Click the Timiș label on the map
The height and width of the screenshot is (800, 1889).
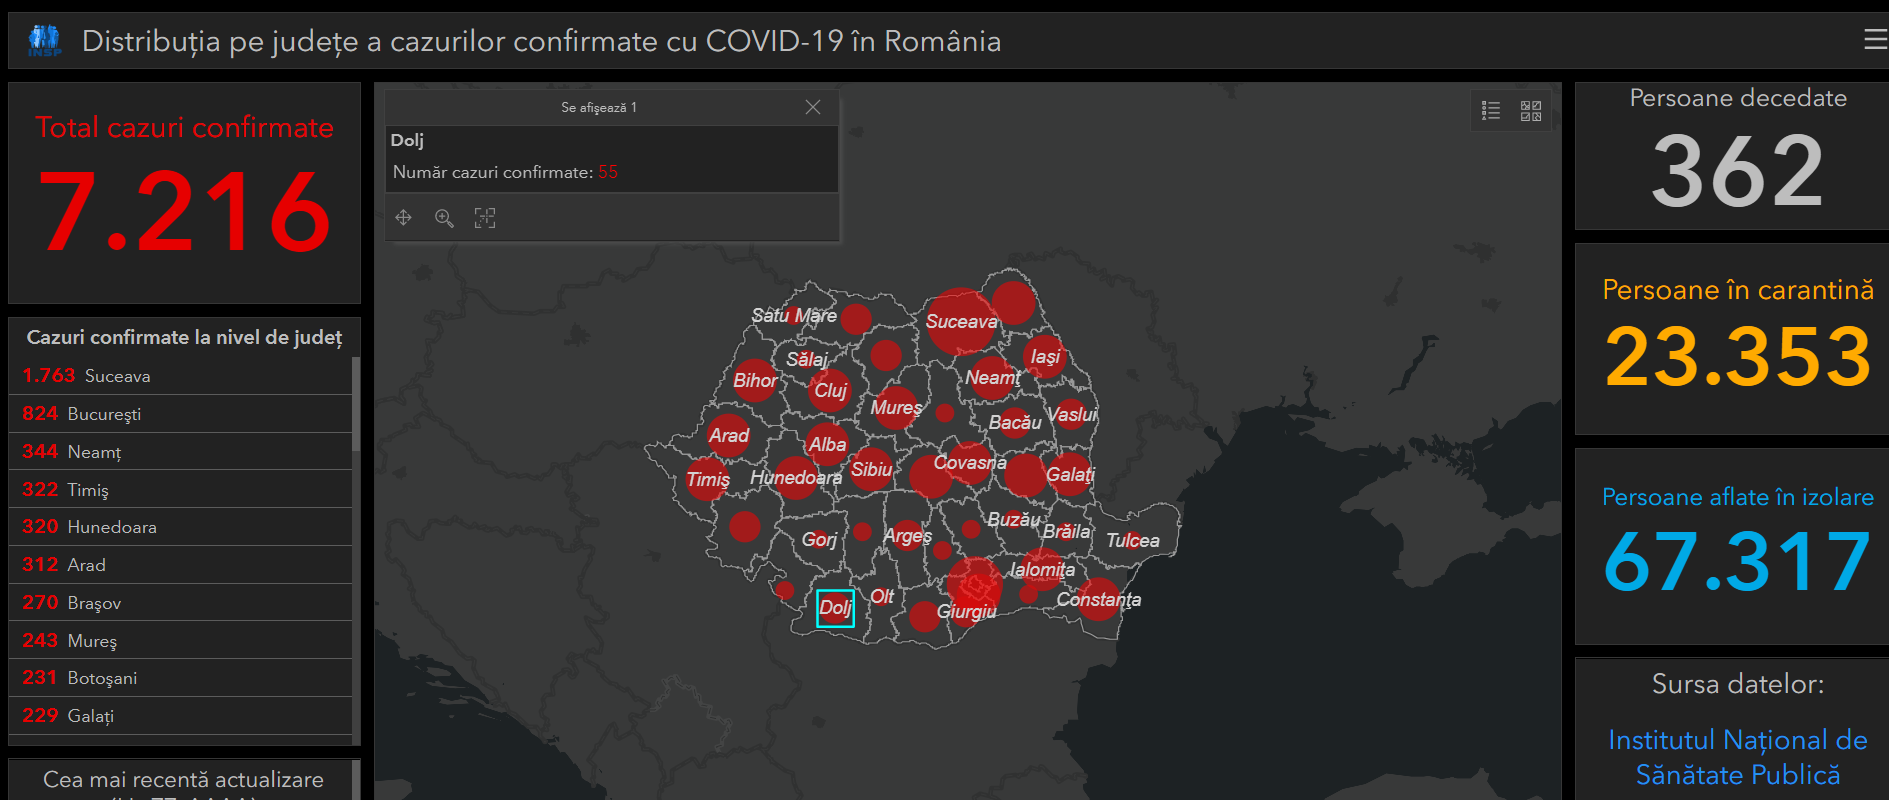click(708, 480)
